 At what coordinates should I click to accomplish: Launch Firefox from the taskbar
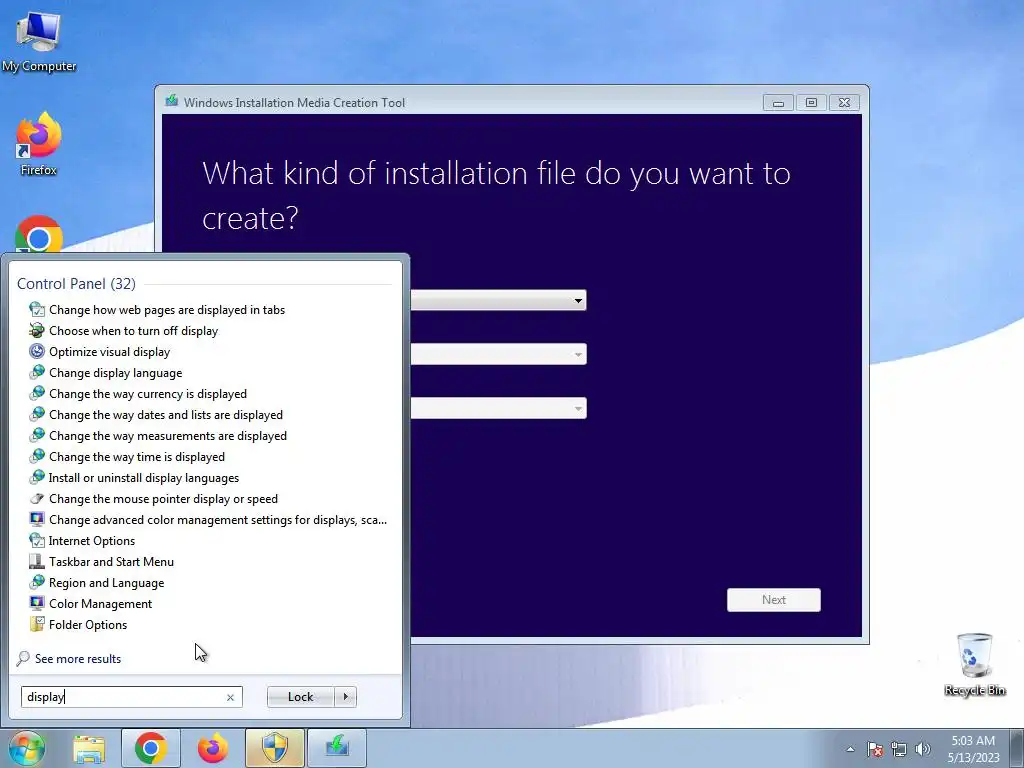[213, 748]
